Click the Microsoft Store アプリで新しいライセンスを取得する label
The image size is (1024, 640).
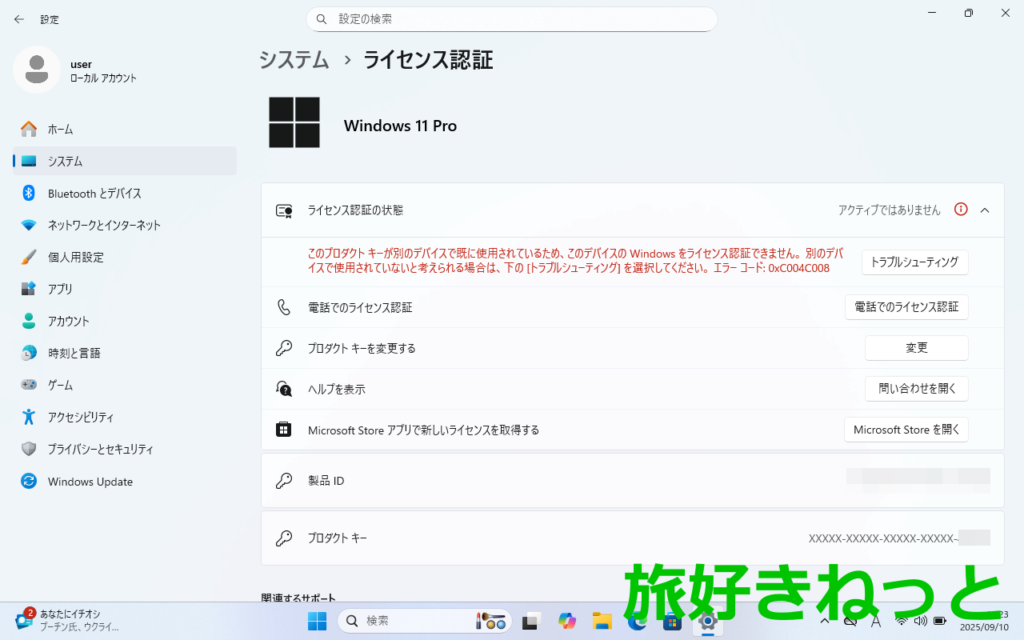click(423, 430)
